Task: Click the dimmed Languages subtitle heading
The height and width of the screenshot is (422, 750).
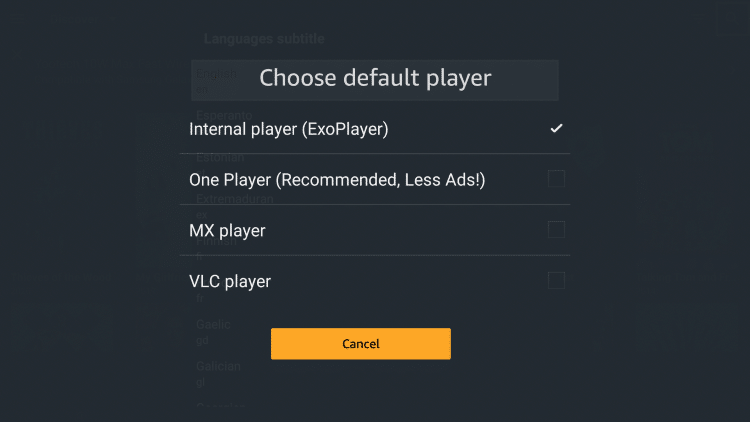Action: 264,39
